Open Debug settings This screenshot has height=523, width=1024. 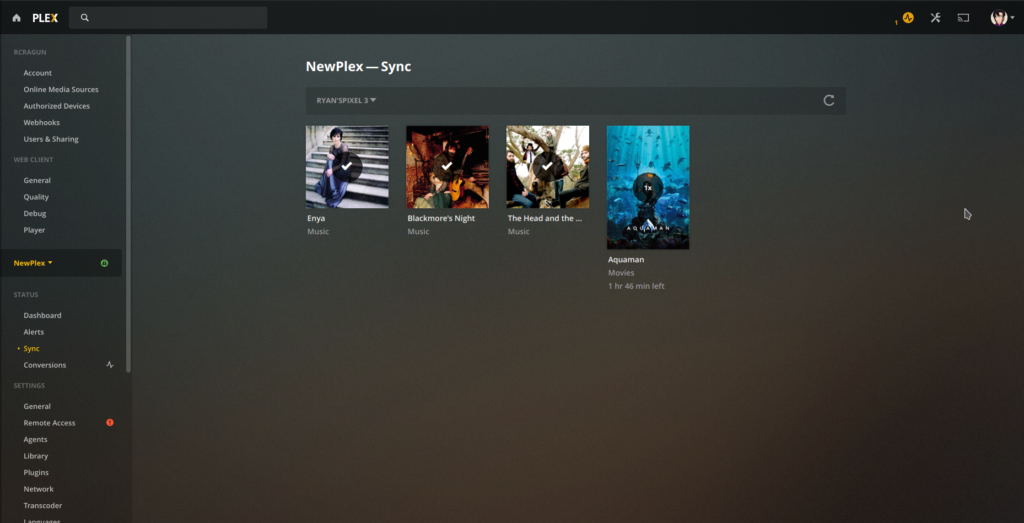pyautogui.click(x=35, y=214)
